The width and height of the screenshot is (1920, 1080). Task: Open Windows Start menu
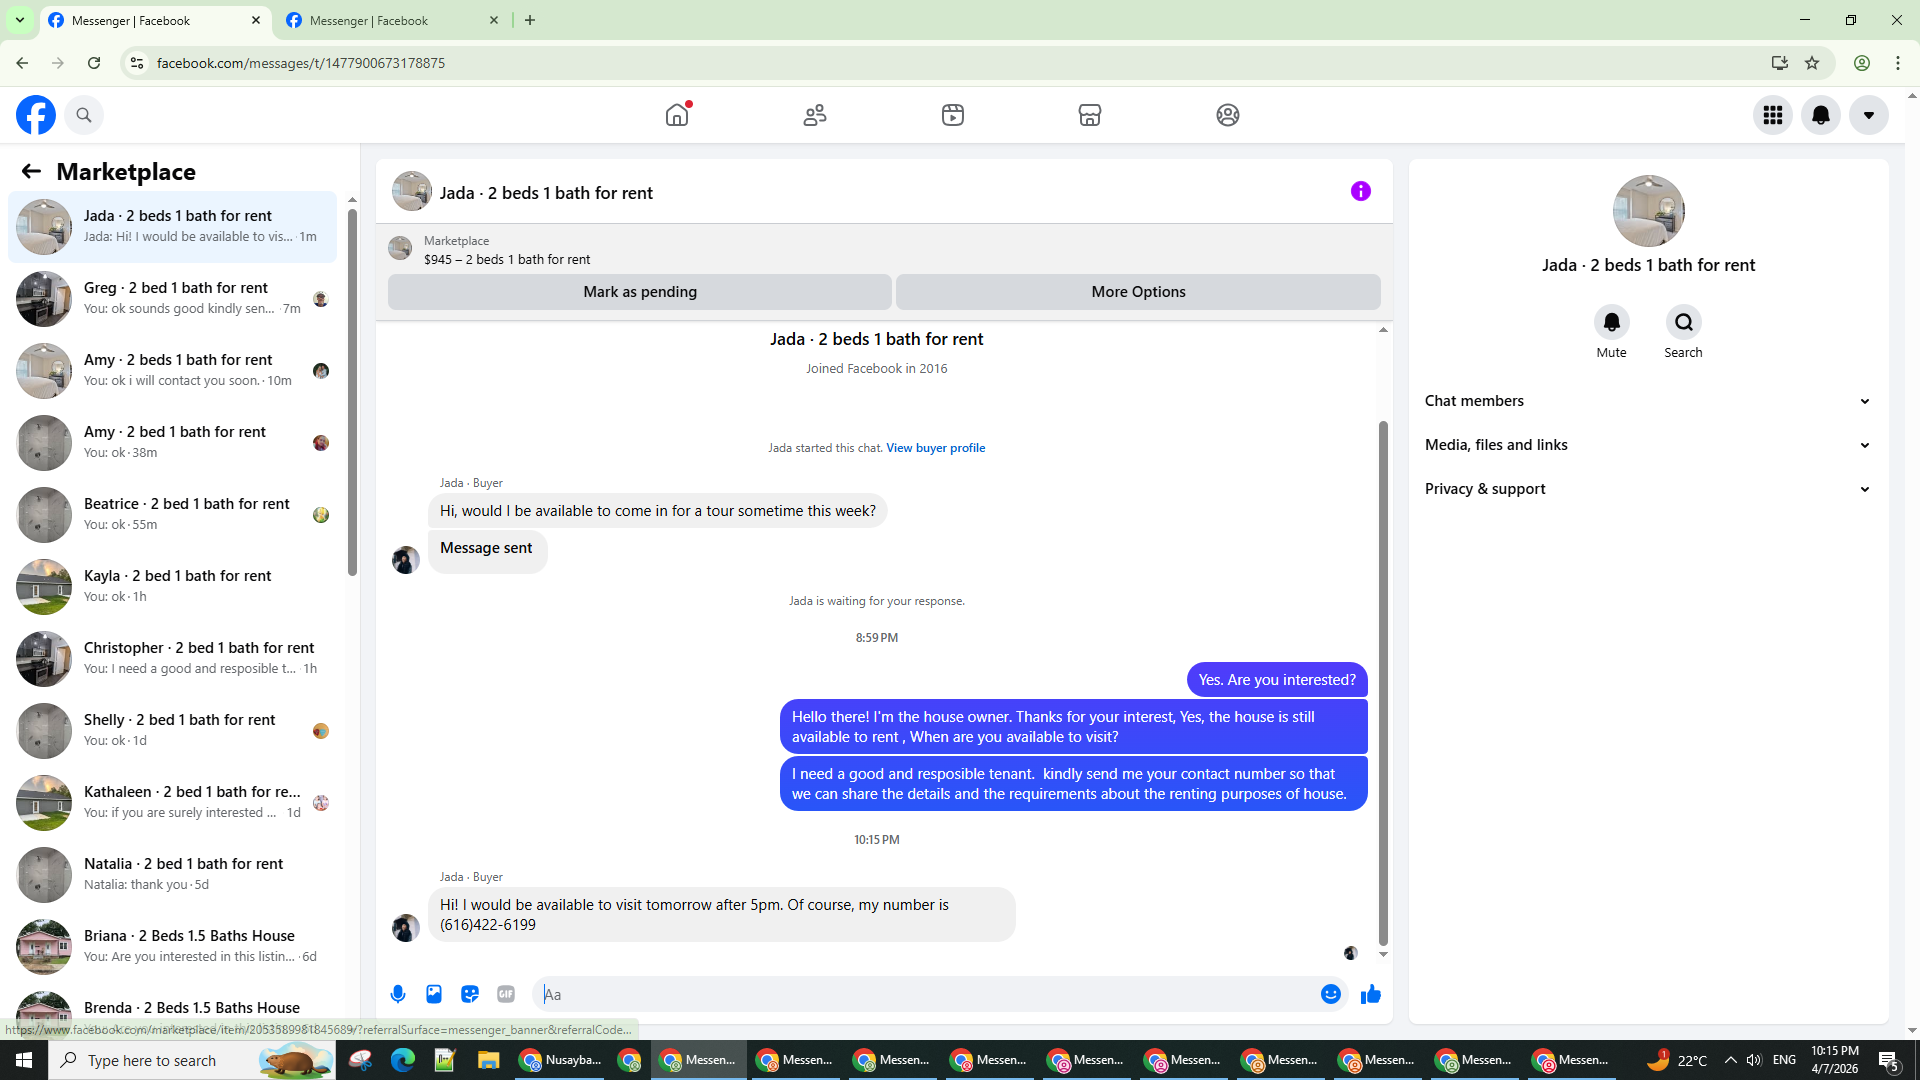(x=24, y=1060)
